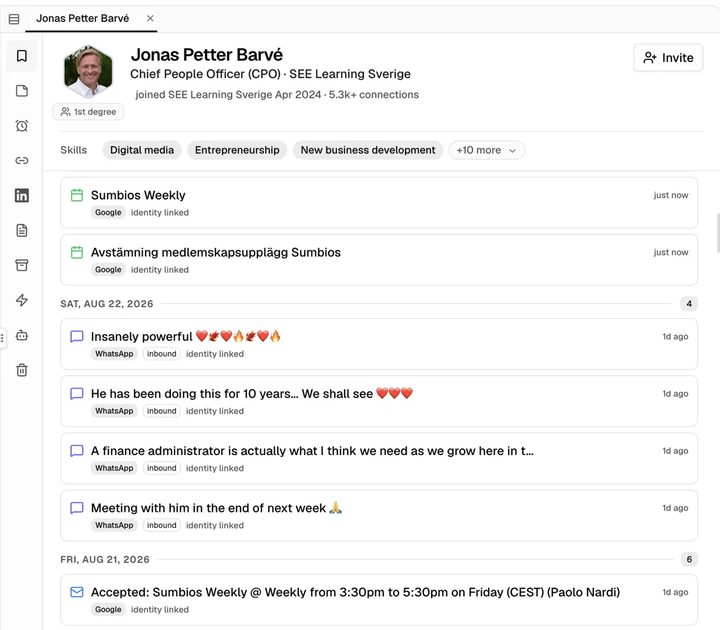Image resolution: width=720 pixels, height=630 pixels.
Task: Click WhatsApp tag on Insanely powerful message
Action: 114,354
